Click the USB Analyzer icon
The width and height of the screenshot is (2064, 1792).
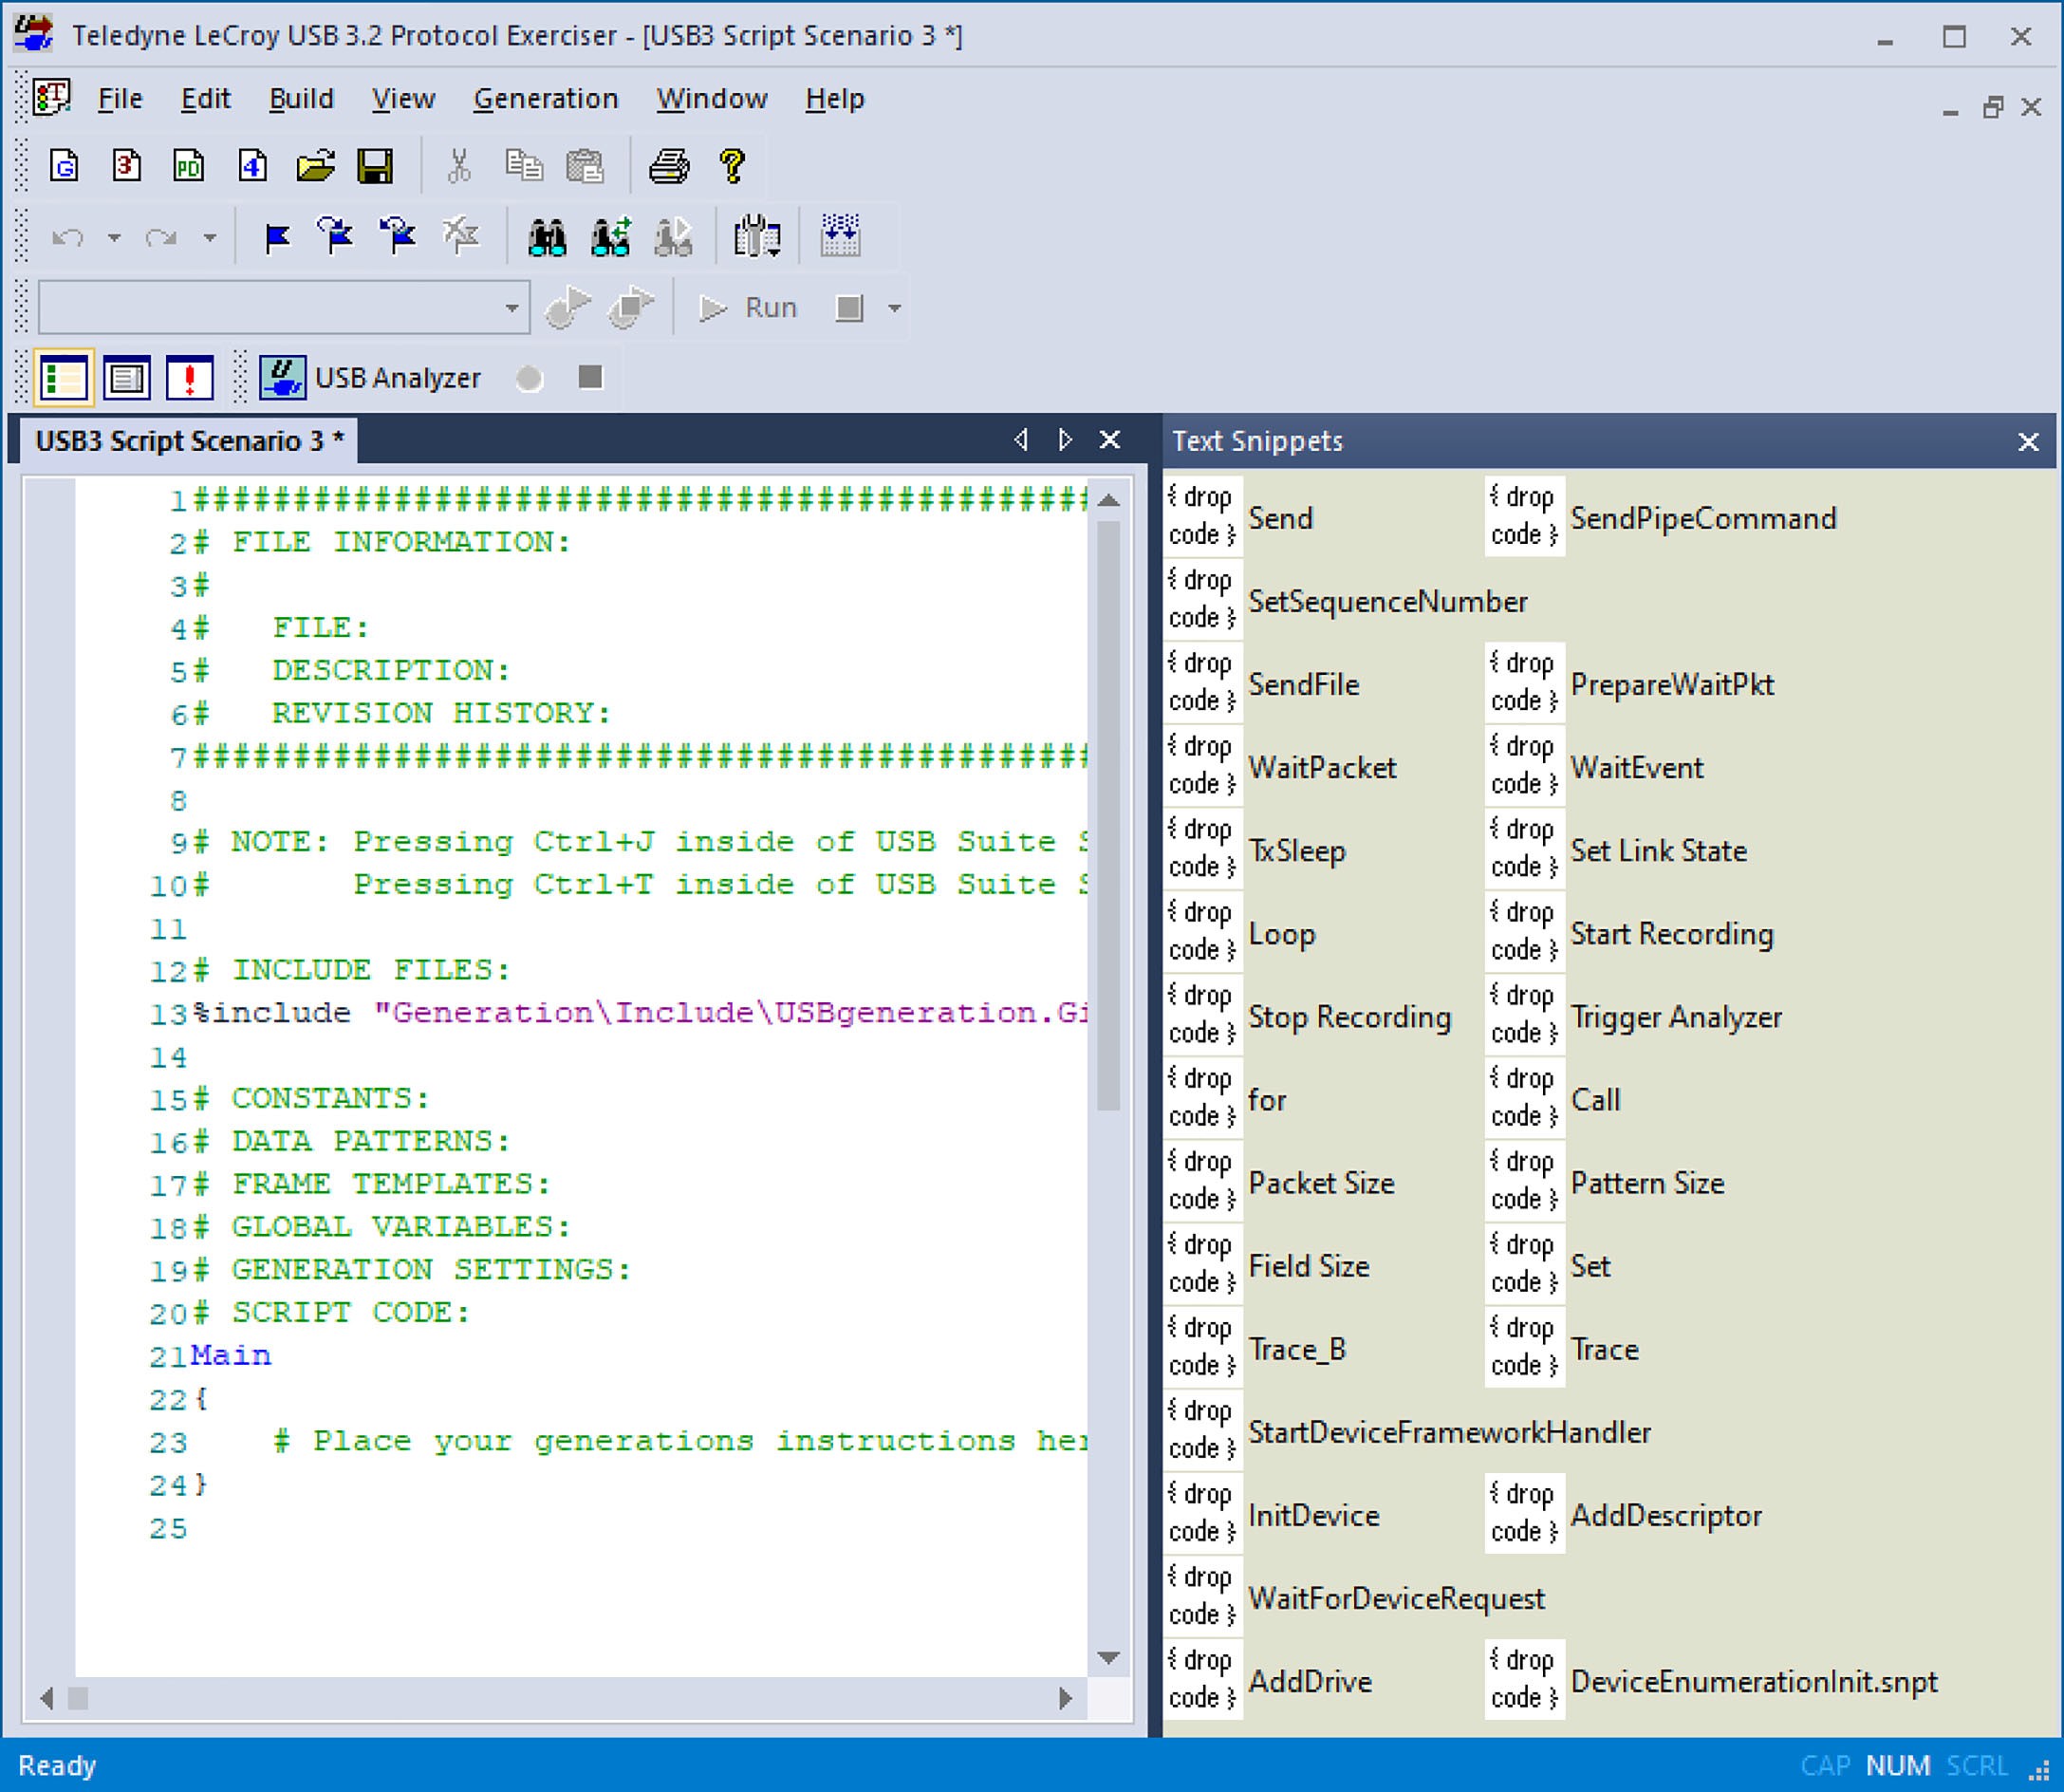pyautogui.click(x=282, y=378)
